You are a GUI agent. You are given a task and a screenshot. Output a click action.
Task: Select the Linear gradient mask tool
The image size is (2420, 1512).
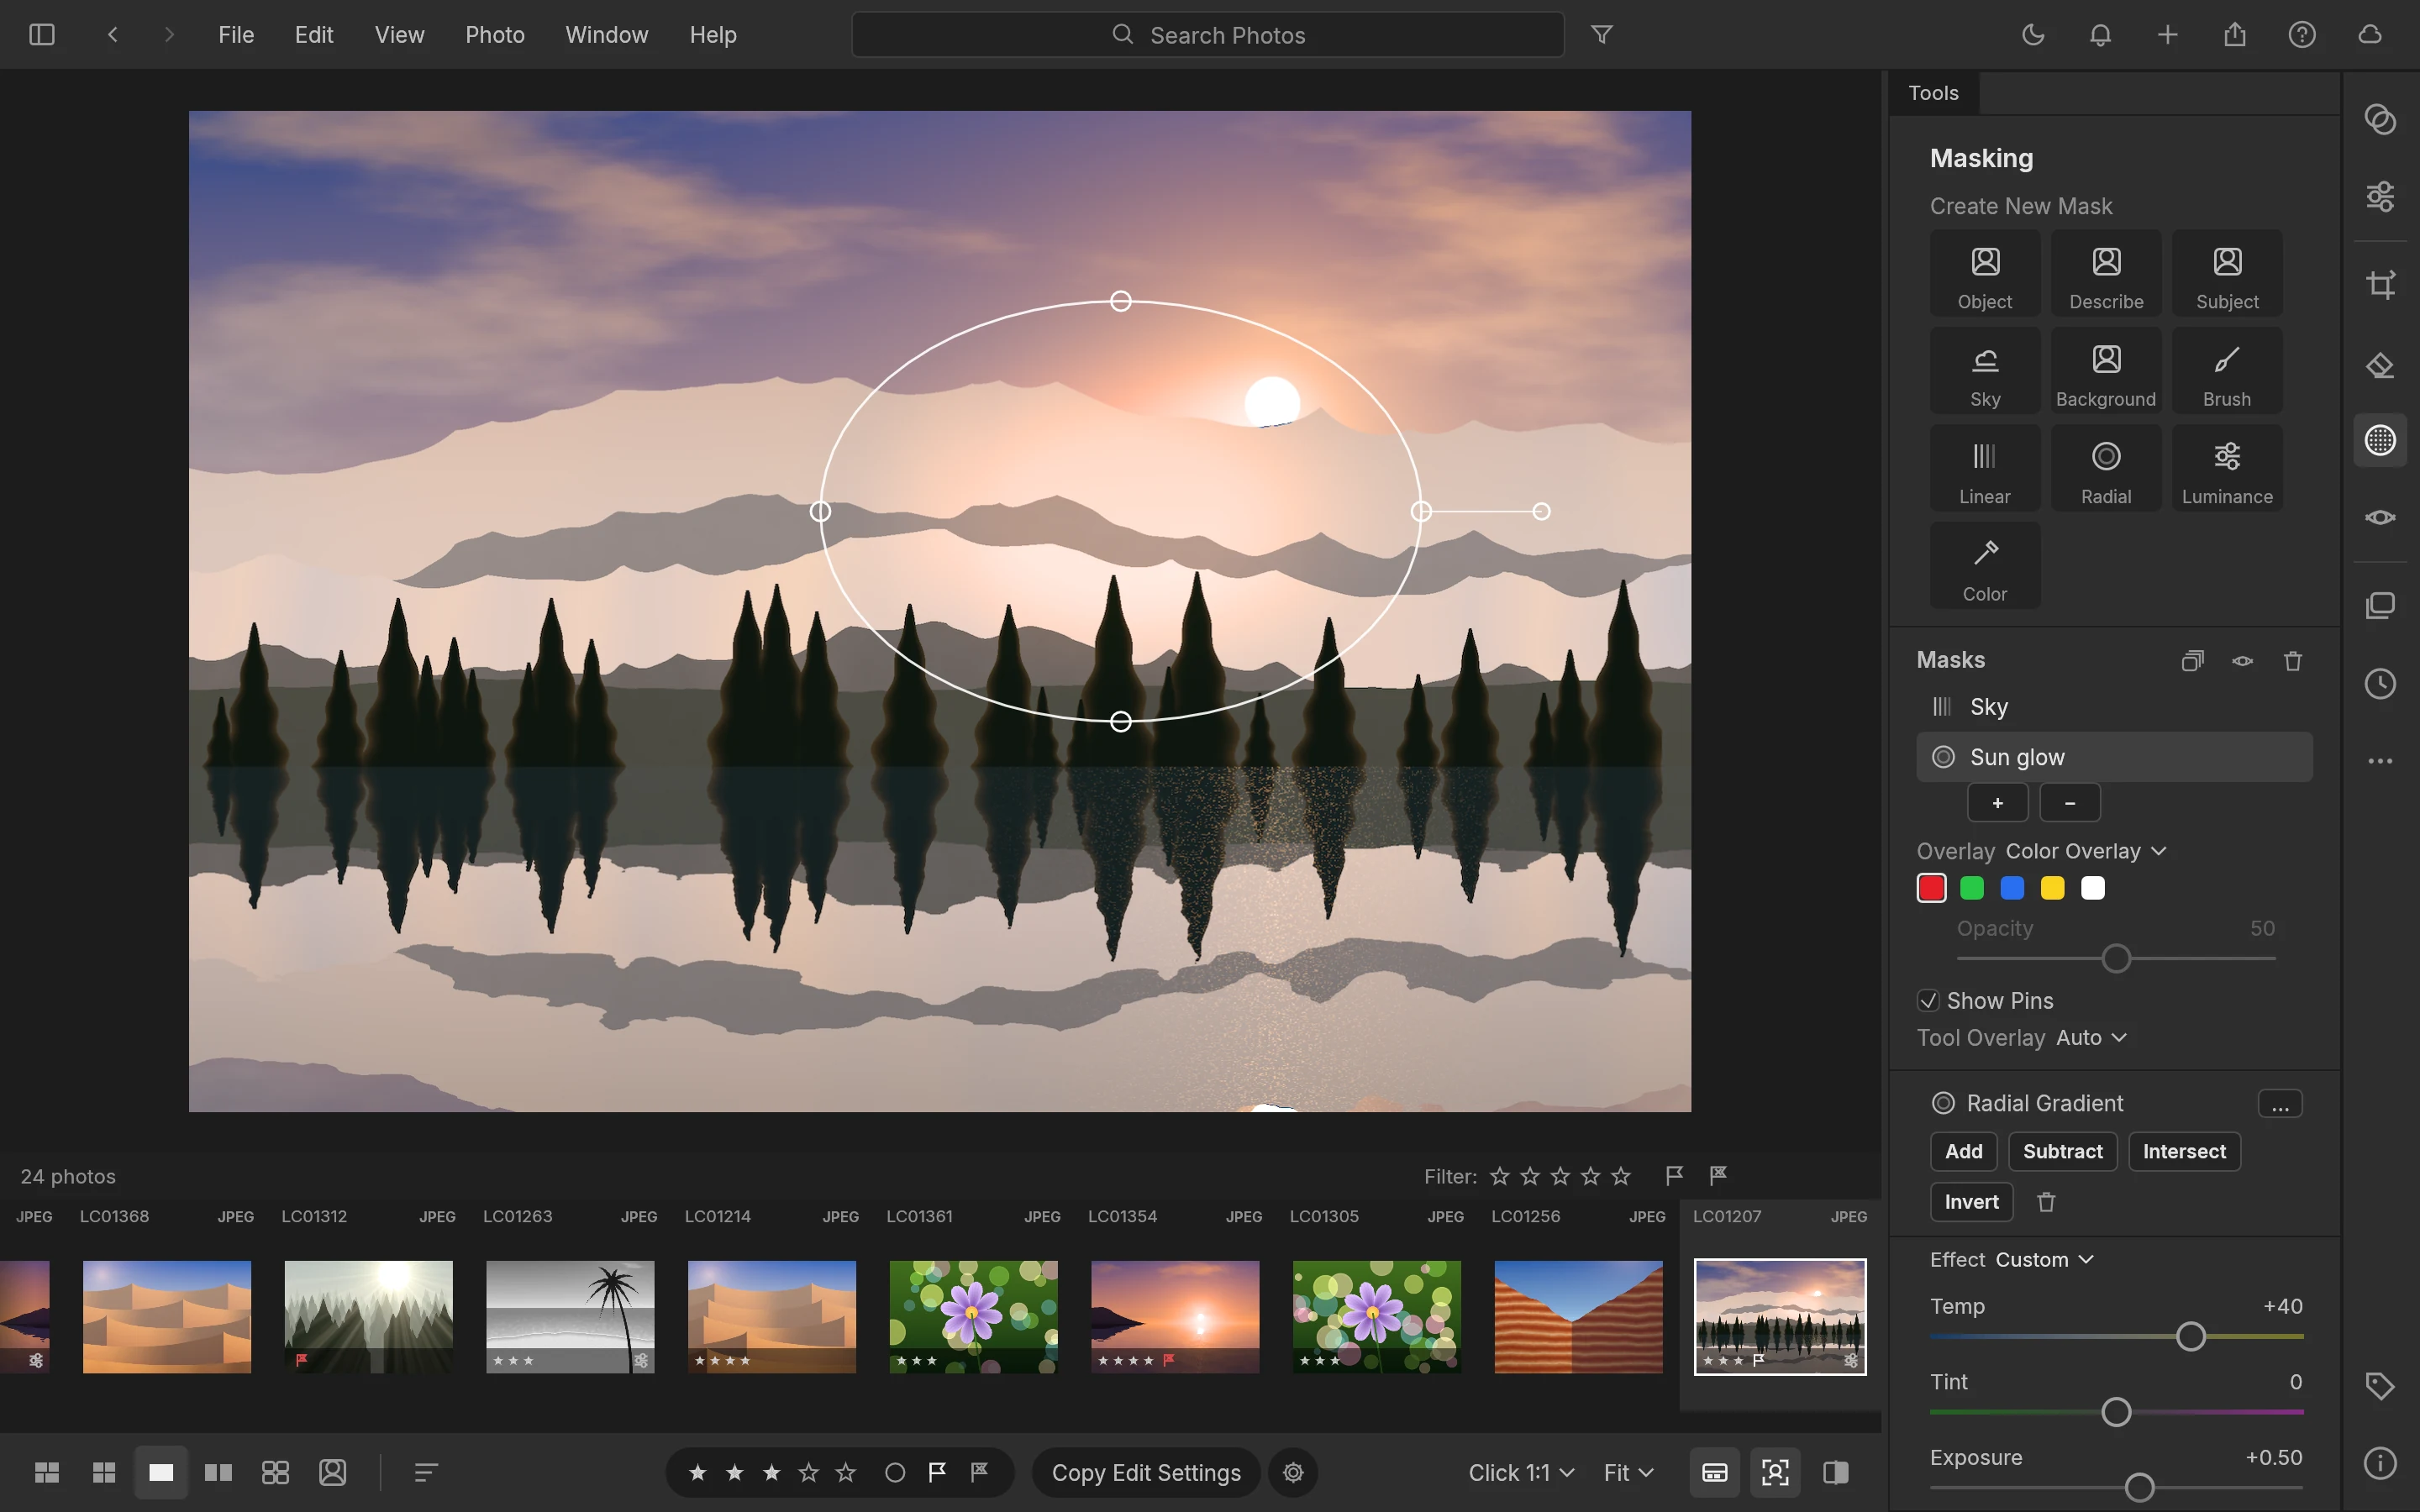1984,468
